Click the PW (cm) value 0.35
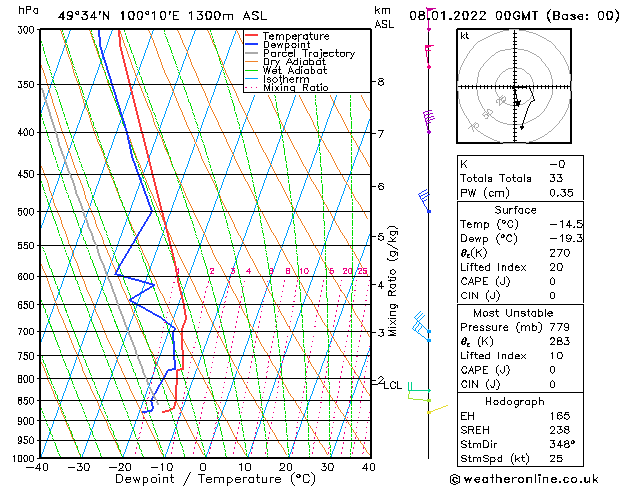The width and height of the screenshot is (629, 486). pyautogui.click(x=561, y=192)
